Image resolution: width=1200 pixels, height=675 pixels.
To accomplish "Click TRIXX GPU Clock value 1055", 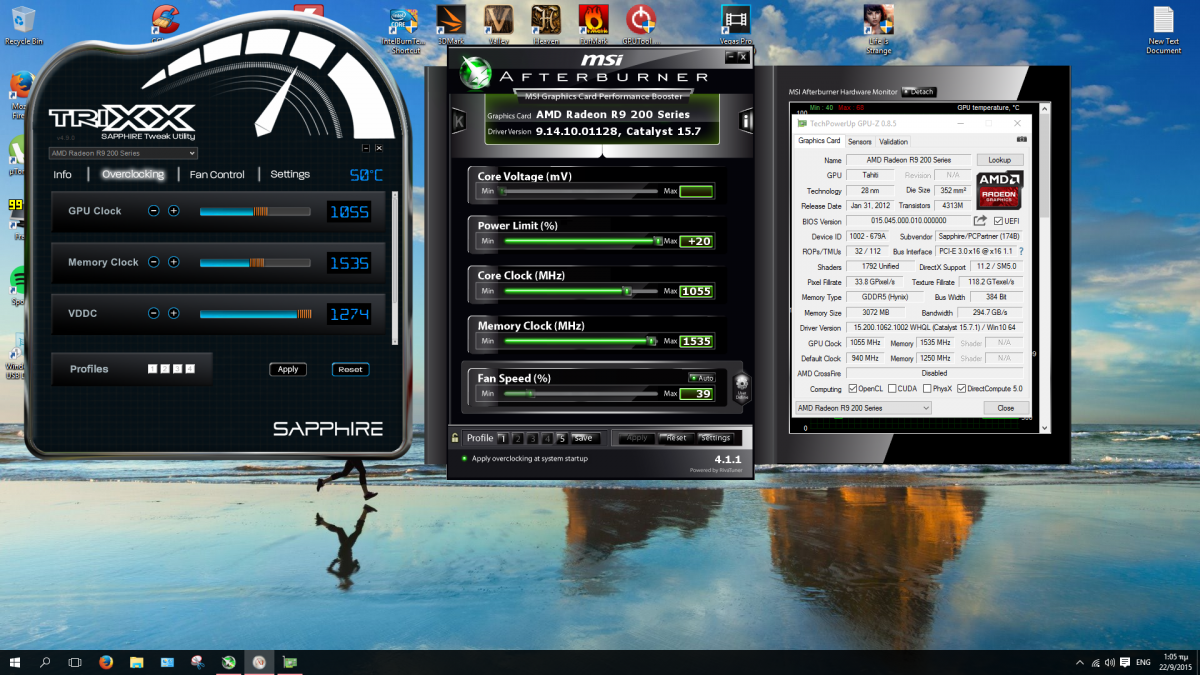I will 349,211.
